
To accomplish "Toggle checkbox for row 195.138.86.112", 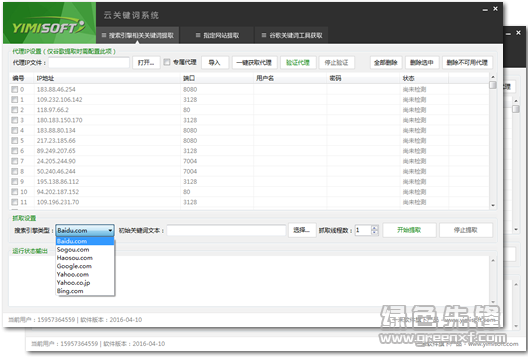I will click(x=14, y=182).
